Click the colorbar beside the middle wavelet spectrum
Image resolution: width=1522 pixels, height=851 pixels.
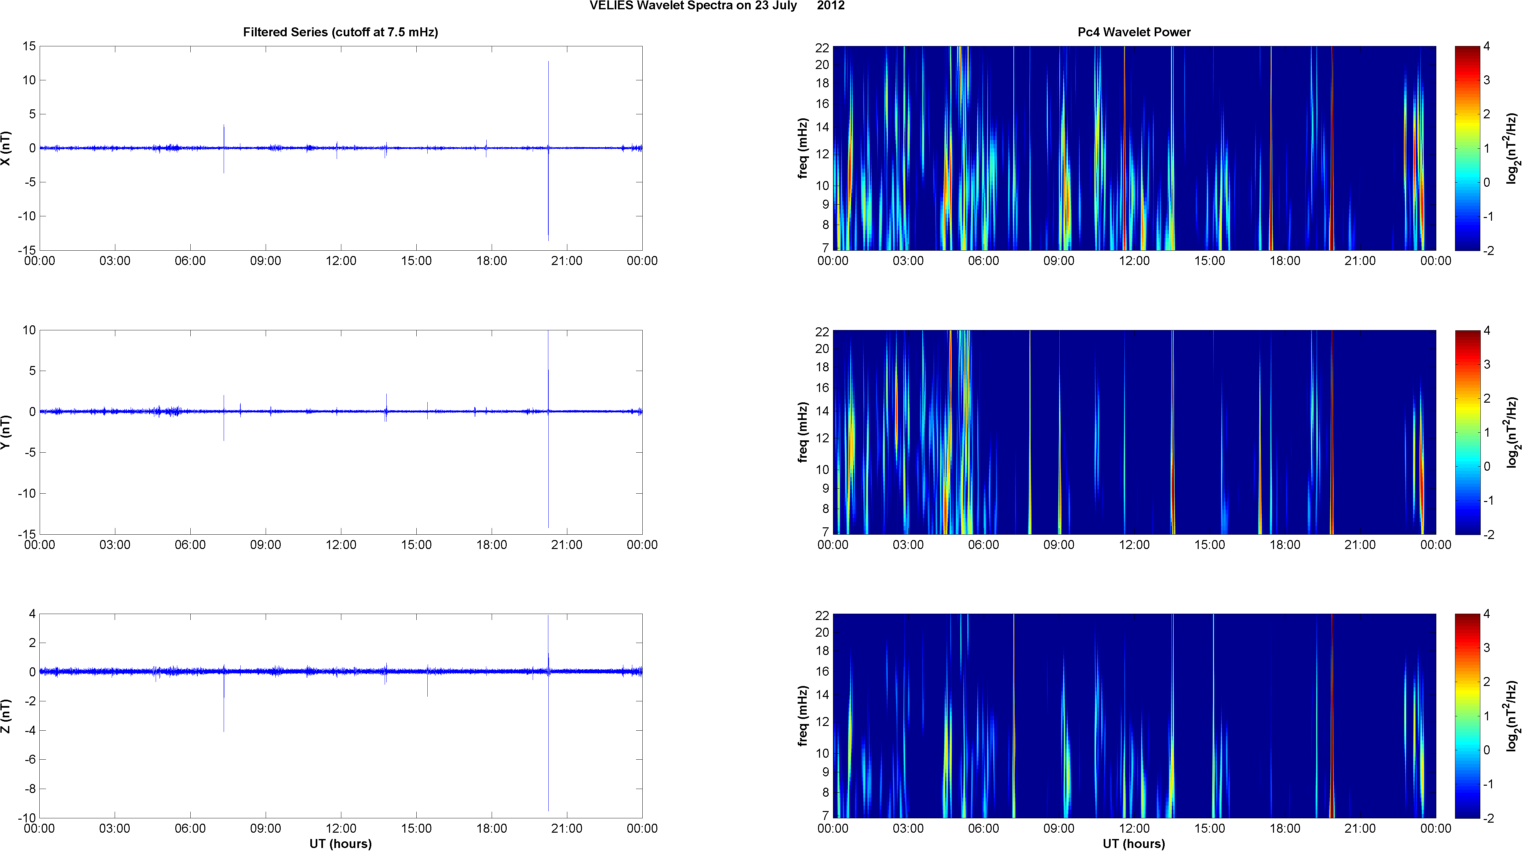pos(1466,432)
